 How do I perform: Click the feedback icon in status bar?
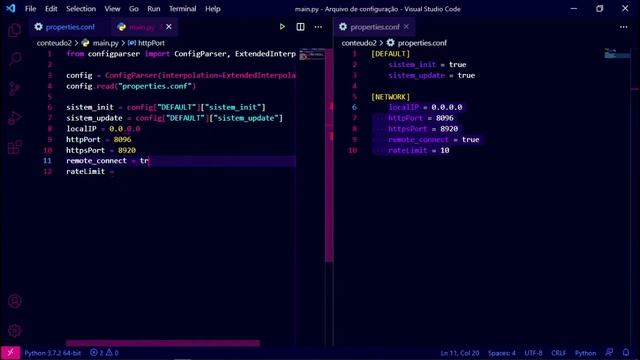pos(609,353)
